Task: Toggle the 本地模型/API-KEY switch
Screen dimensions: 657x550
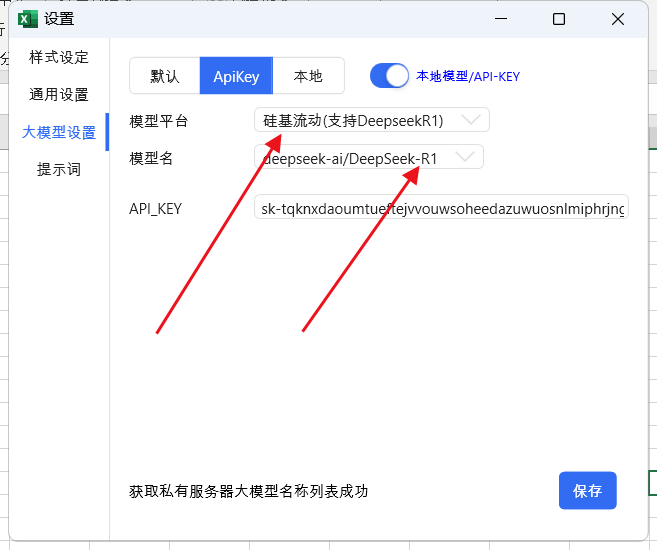Action: (389, 76)
